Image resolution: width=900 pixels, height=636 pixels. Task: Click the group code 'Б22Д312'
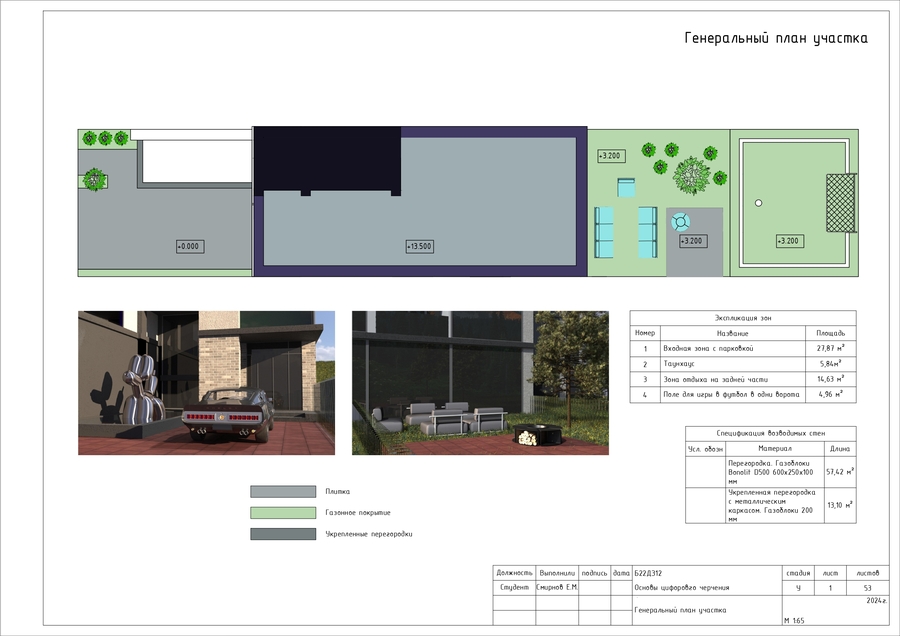pos(648,573)
